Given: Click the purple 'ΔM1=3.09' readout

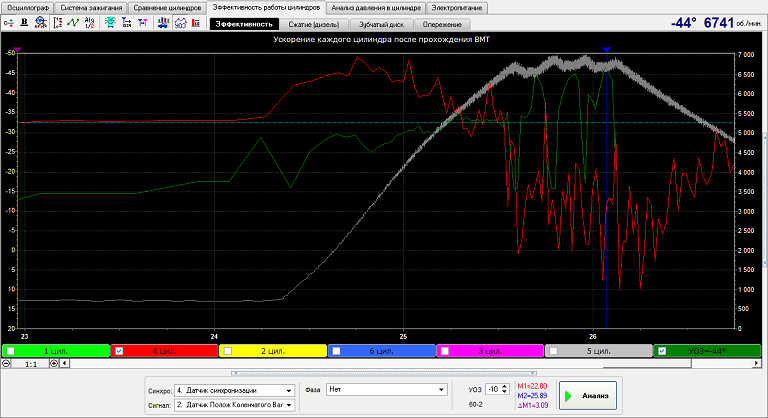Looking at the screenshot, I should [x=532, y=405].
